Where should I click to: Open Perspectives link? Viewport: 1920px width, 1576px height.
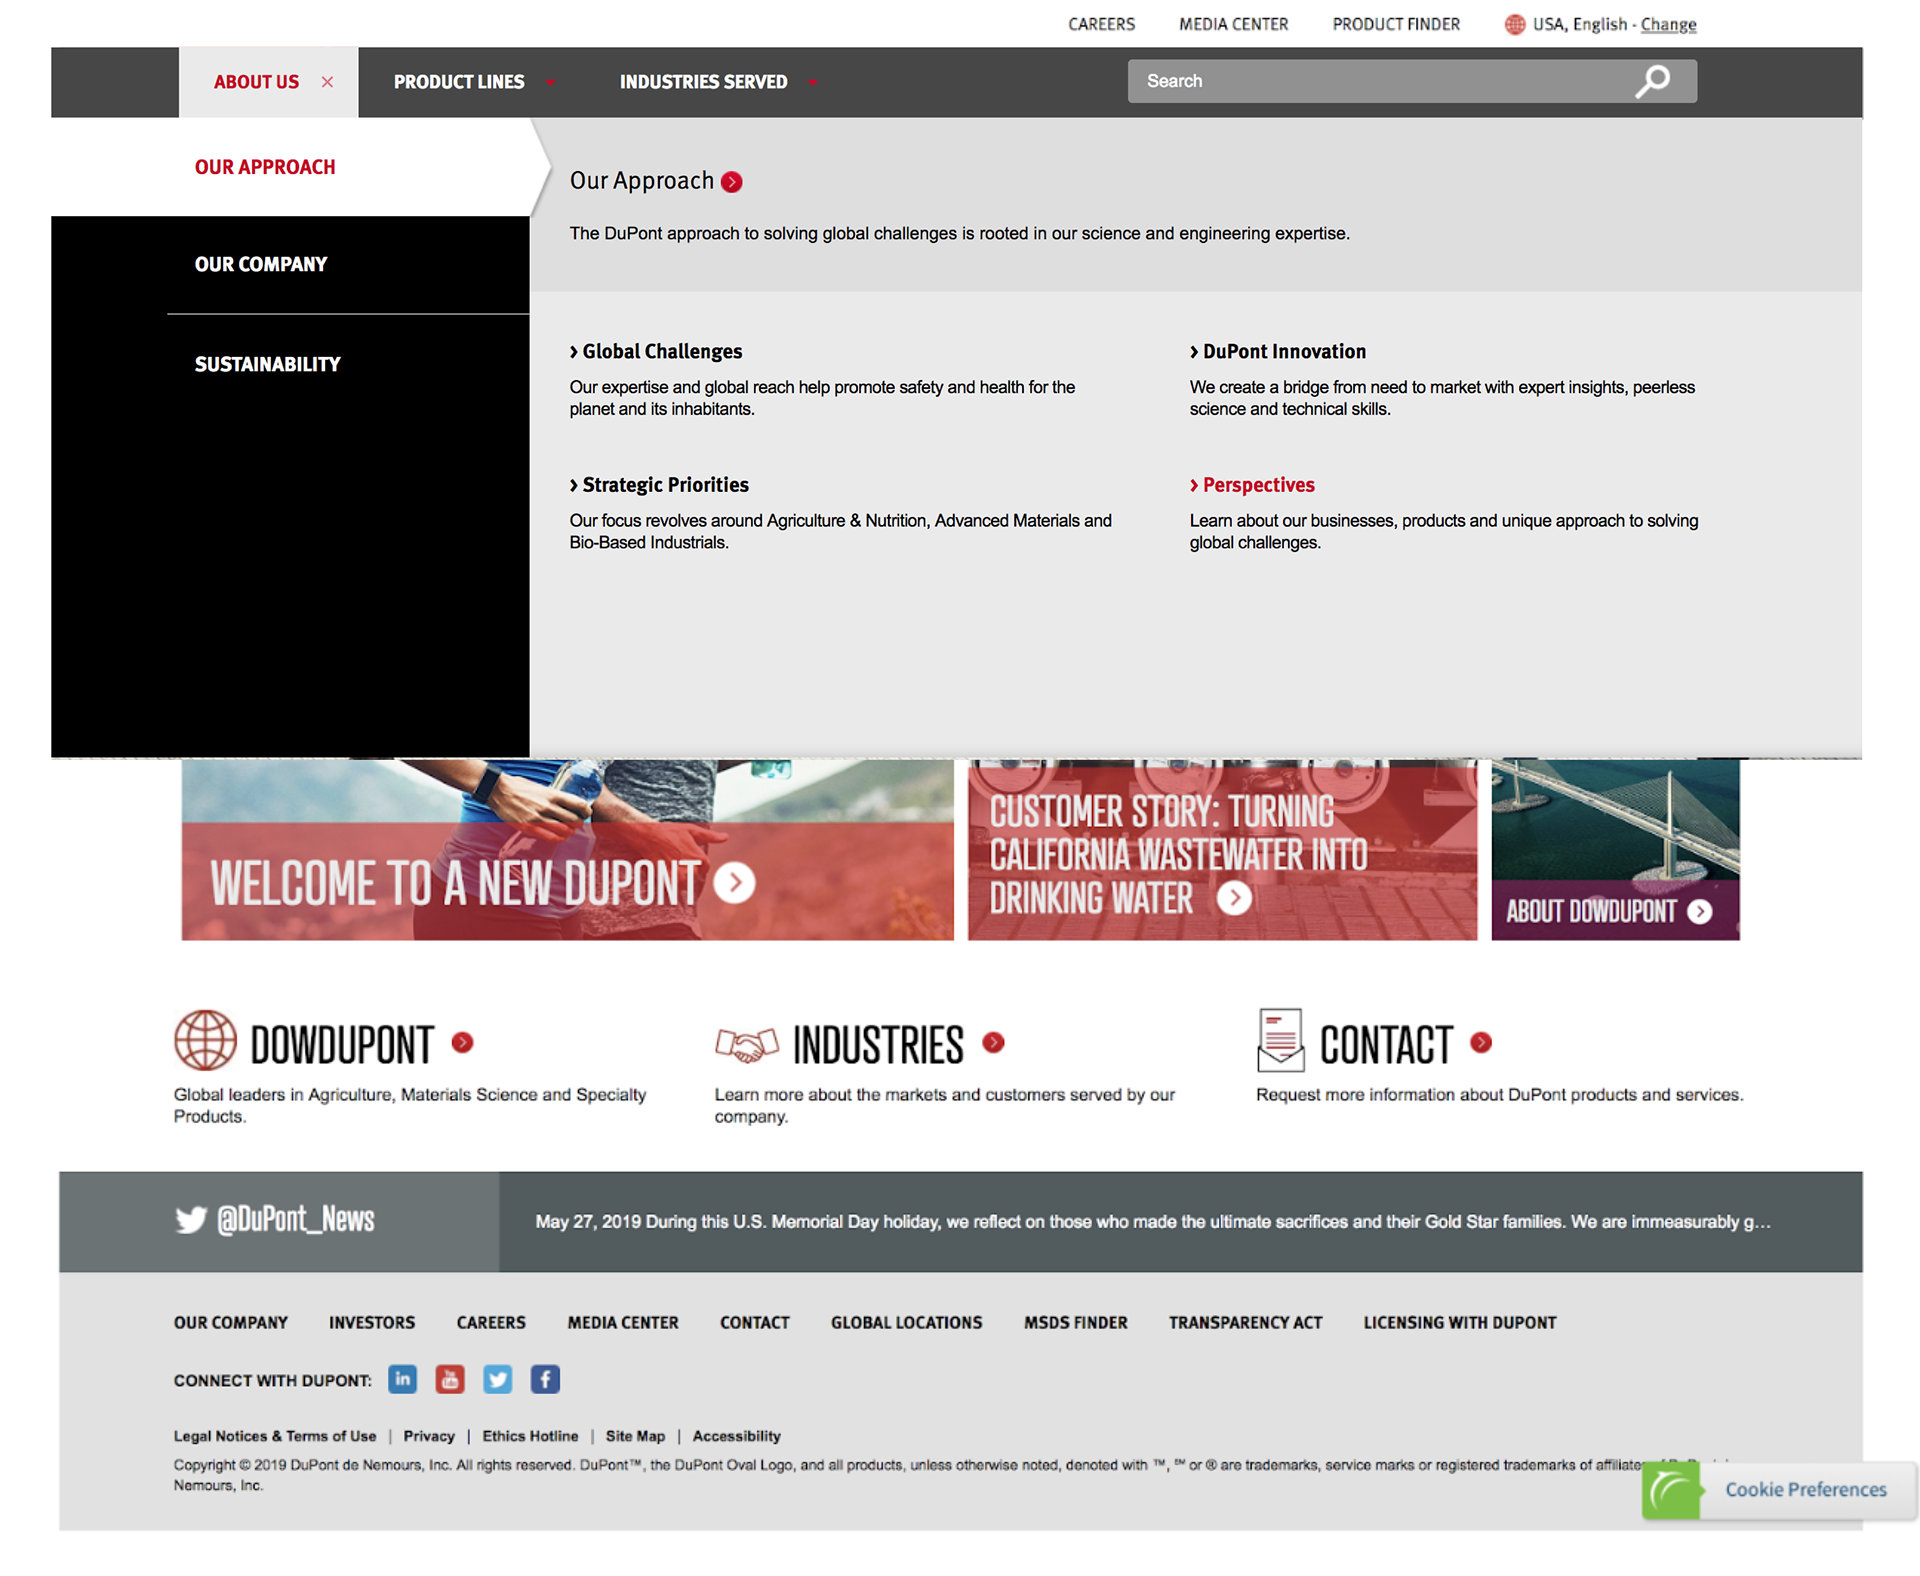pyautogui.click(x=1252, y=485)
